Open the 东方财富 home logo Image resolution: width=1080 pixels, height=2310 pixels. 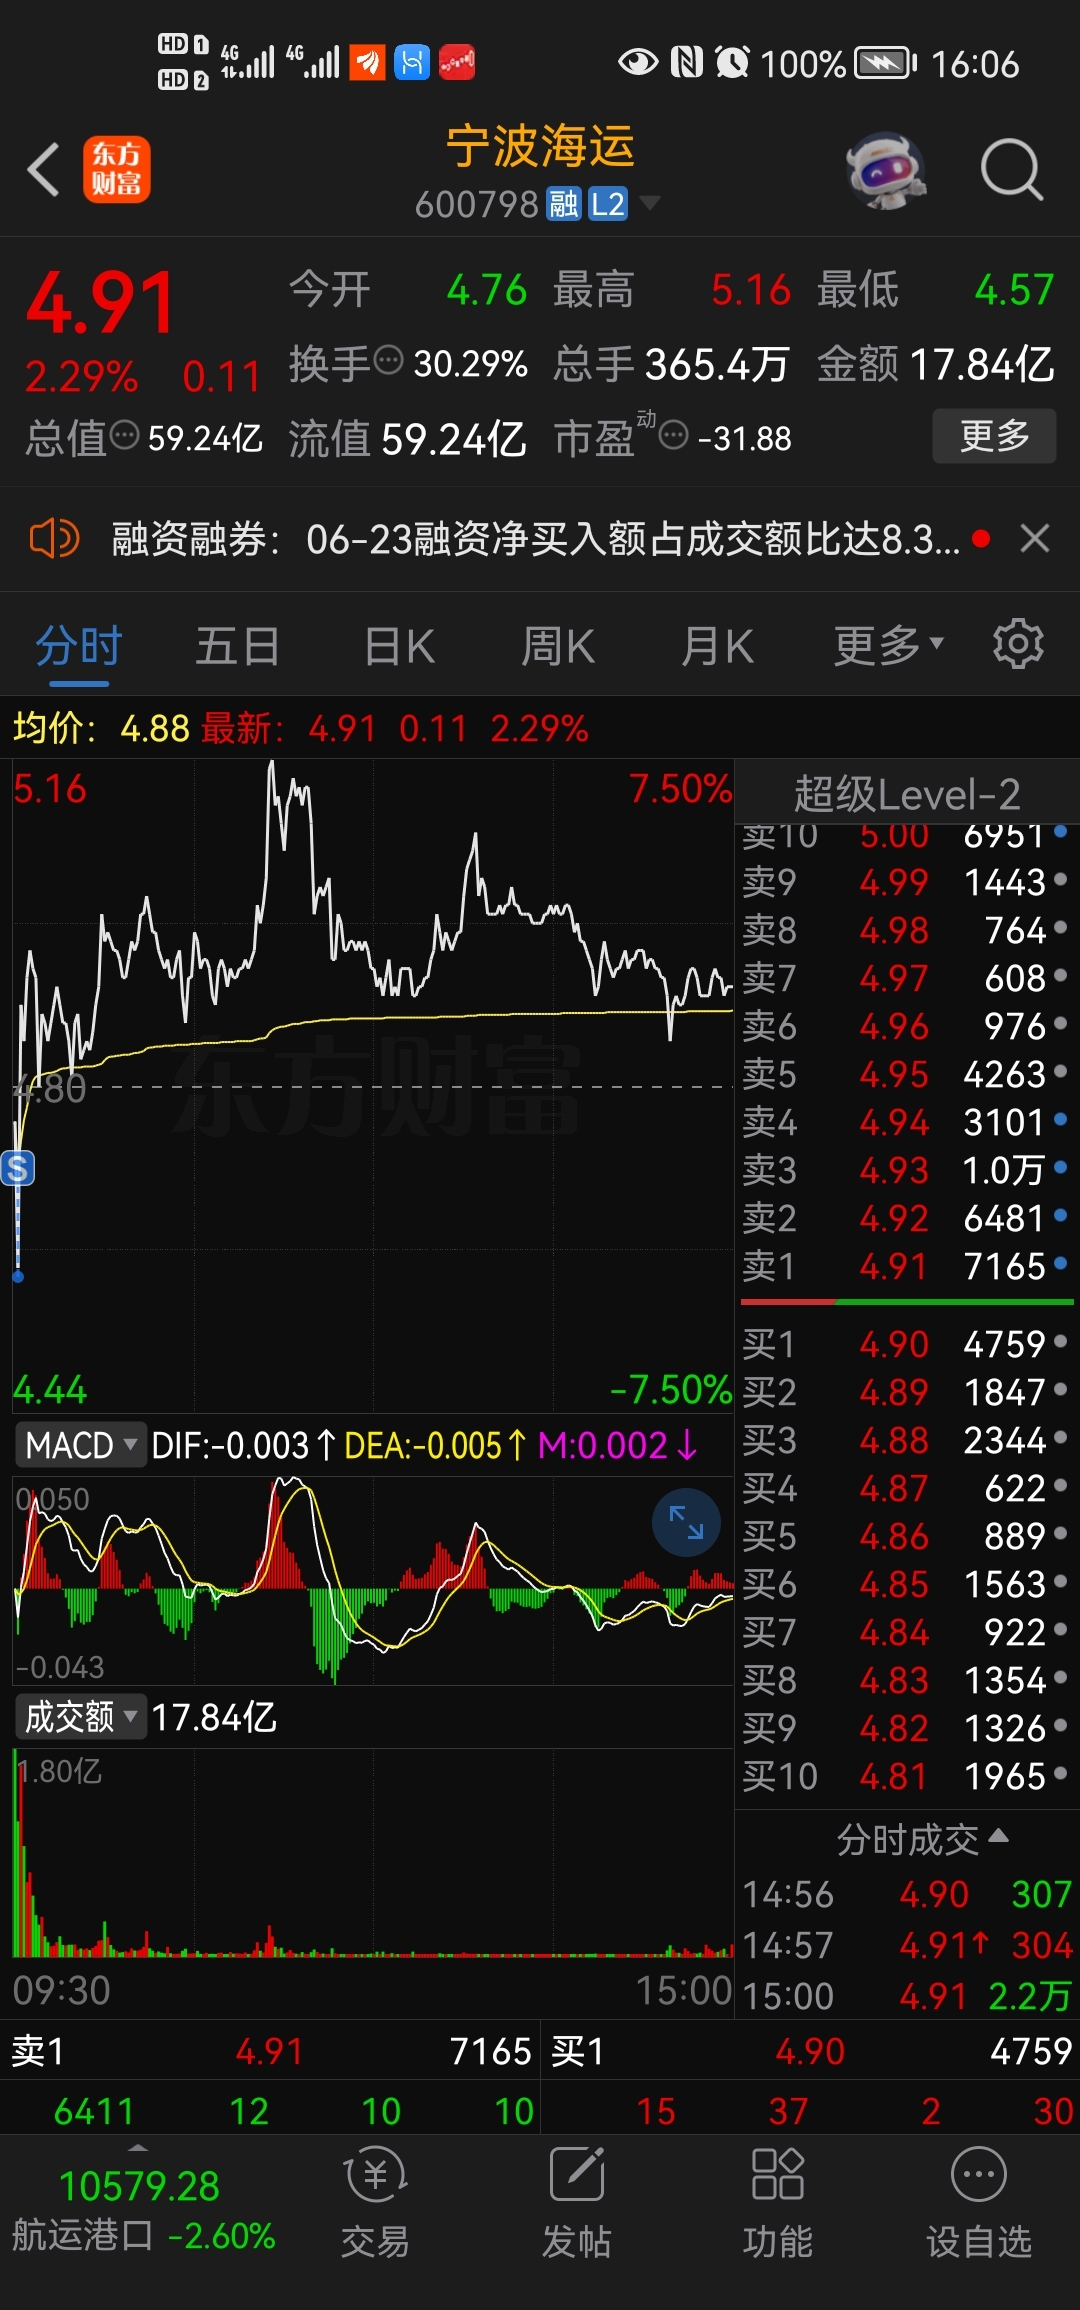(116, 169)
